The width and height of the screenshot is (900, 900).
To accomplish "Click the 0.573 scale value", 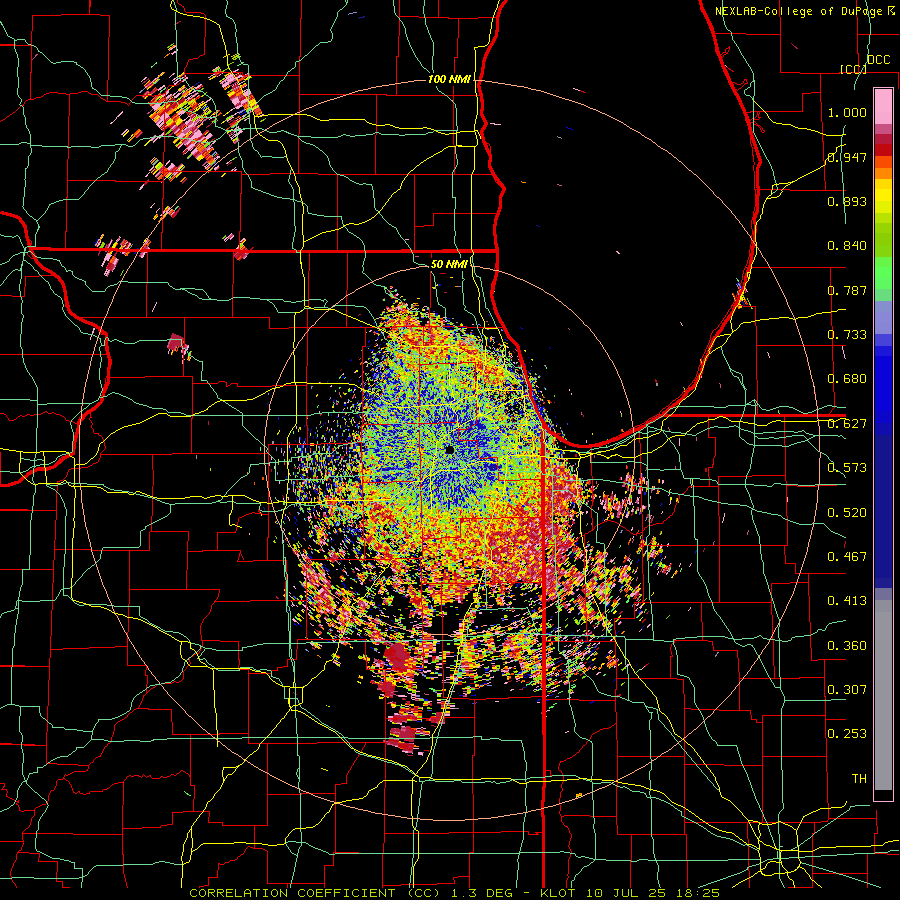I will coord(847,468).
